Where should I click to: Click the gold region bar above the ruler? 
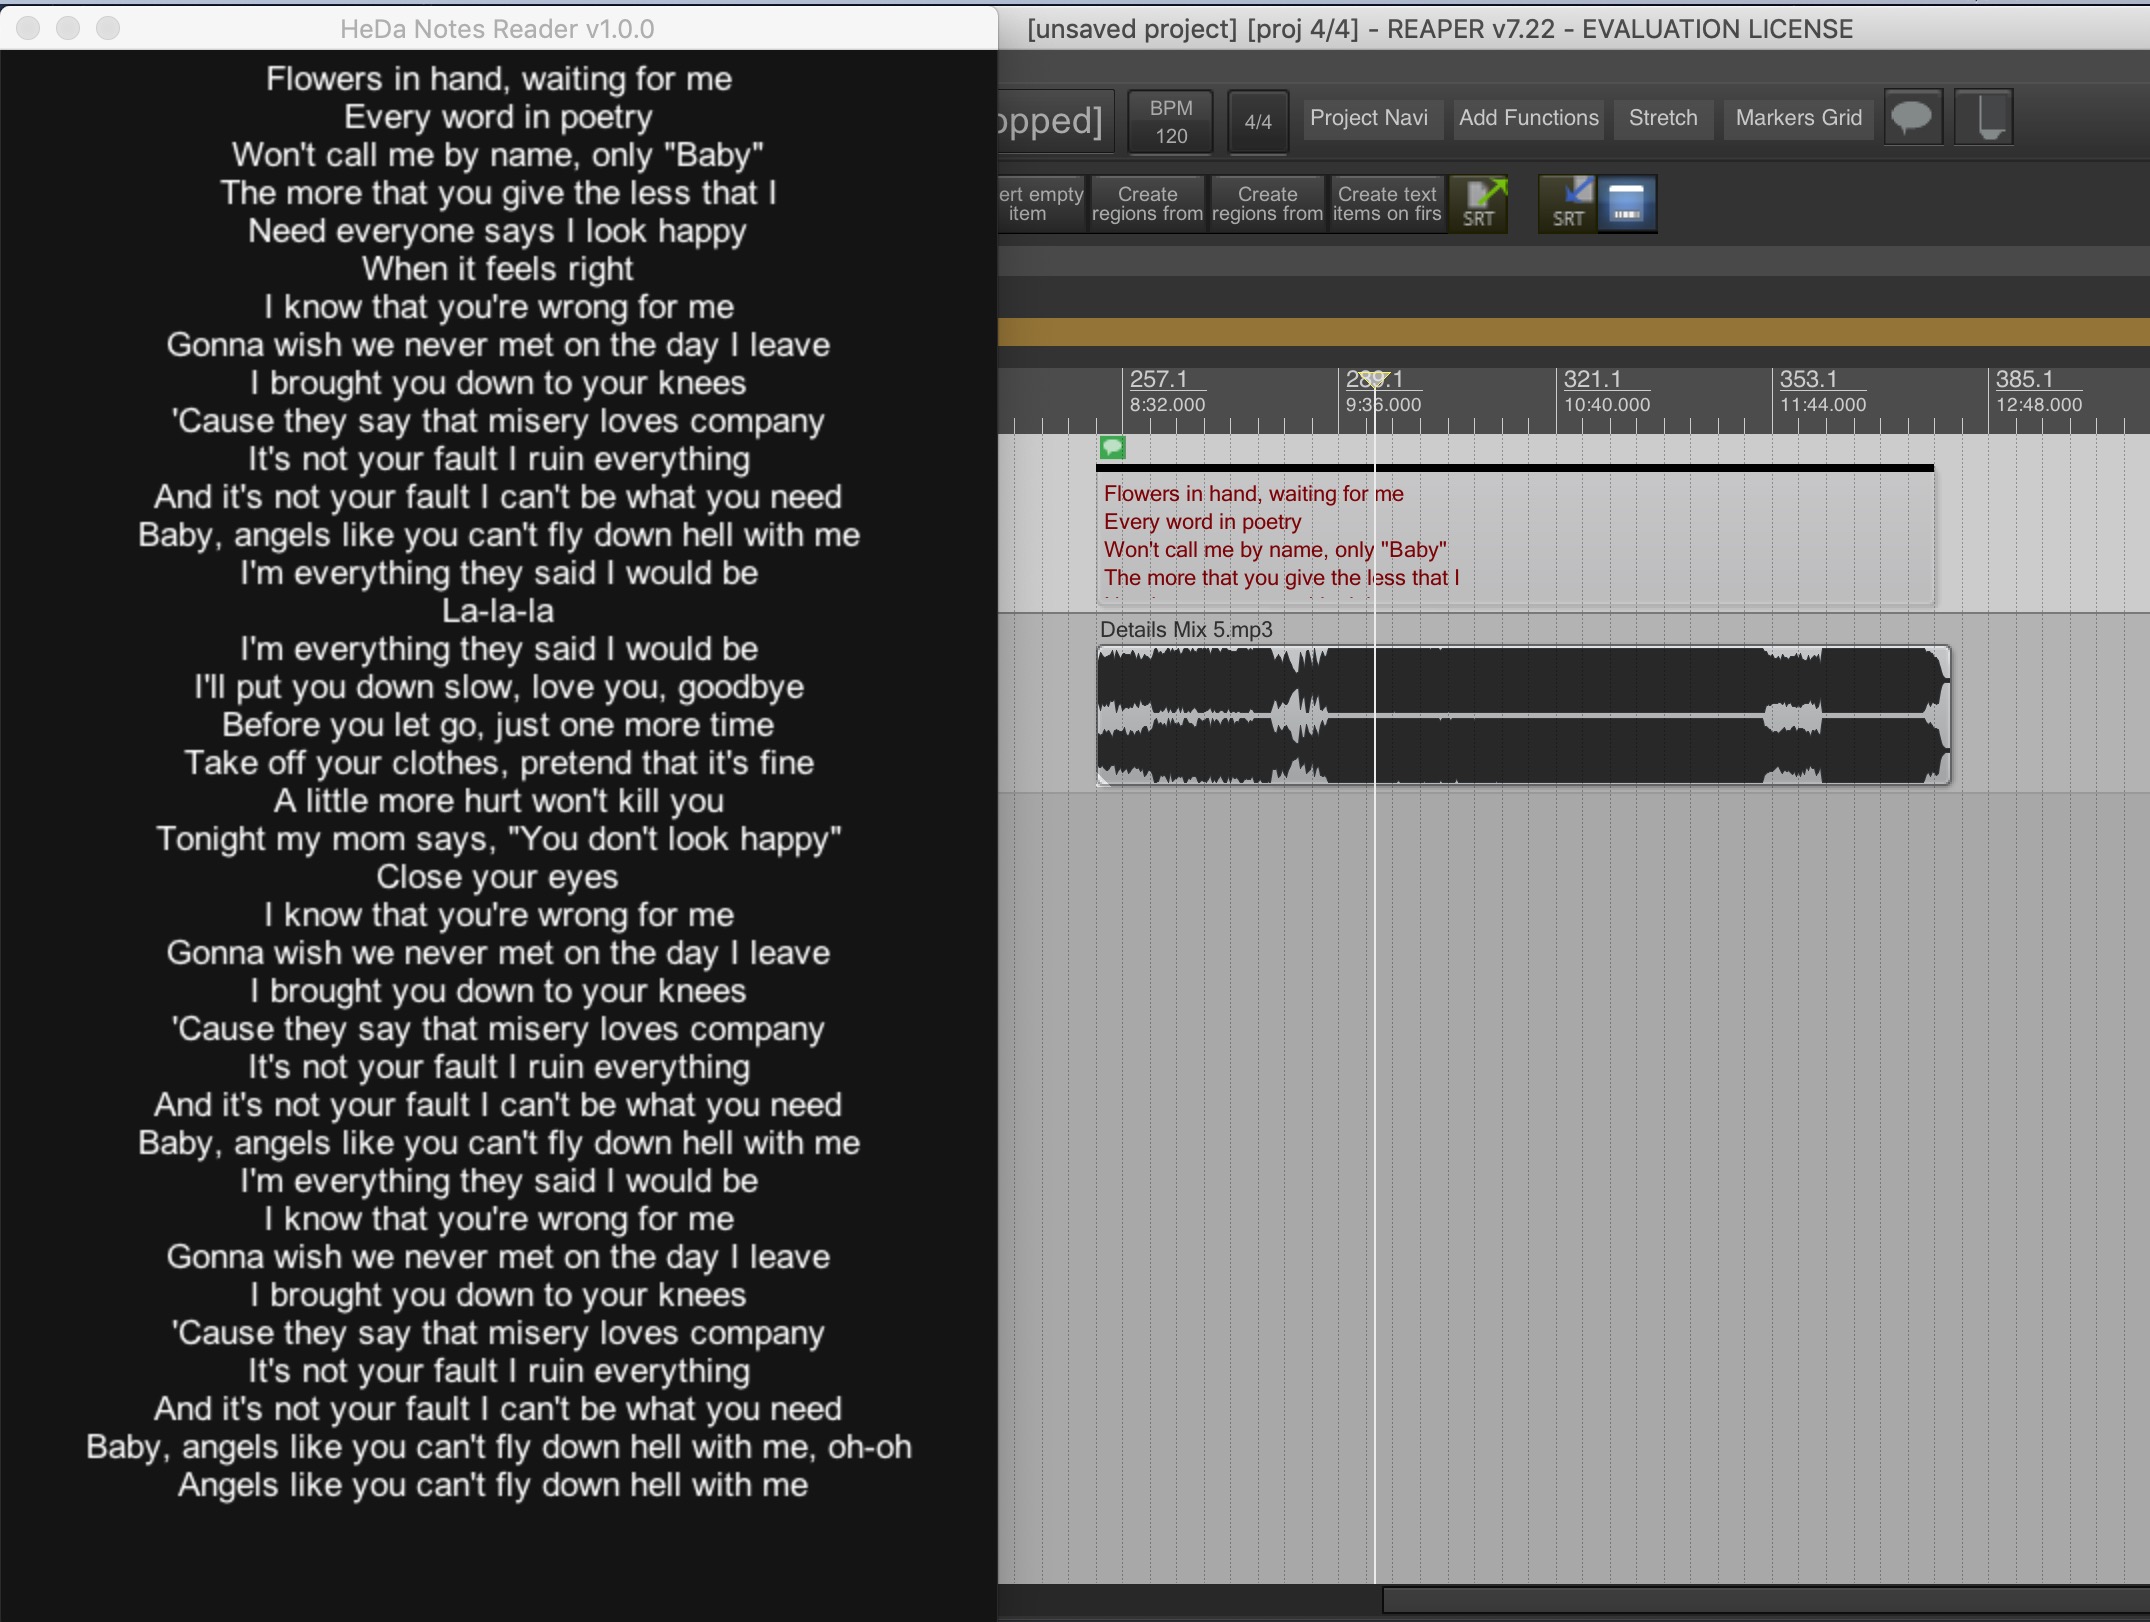1574,332
